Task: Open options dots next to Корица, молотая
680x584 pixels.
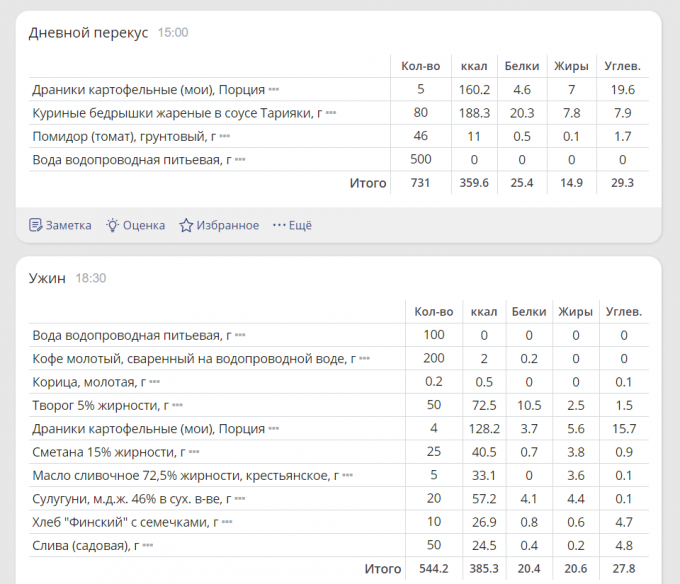Action: 155,382
